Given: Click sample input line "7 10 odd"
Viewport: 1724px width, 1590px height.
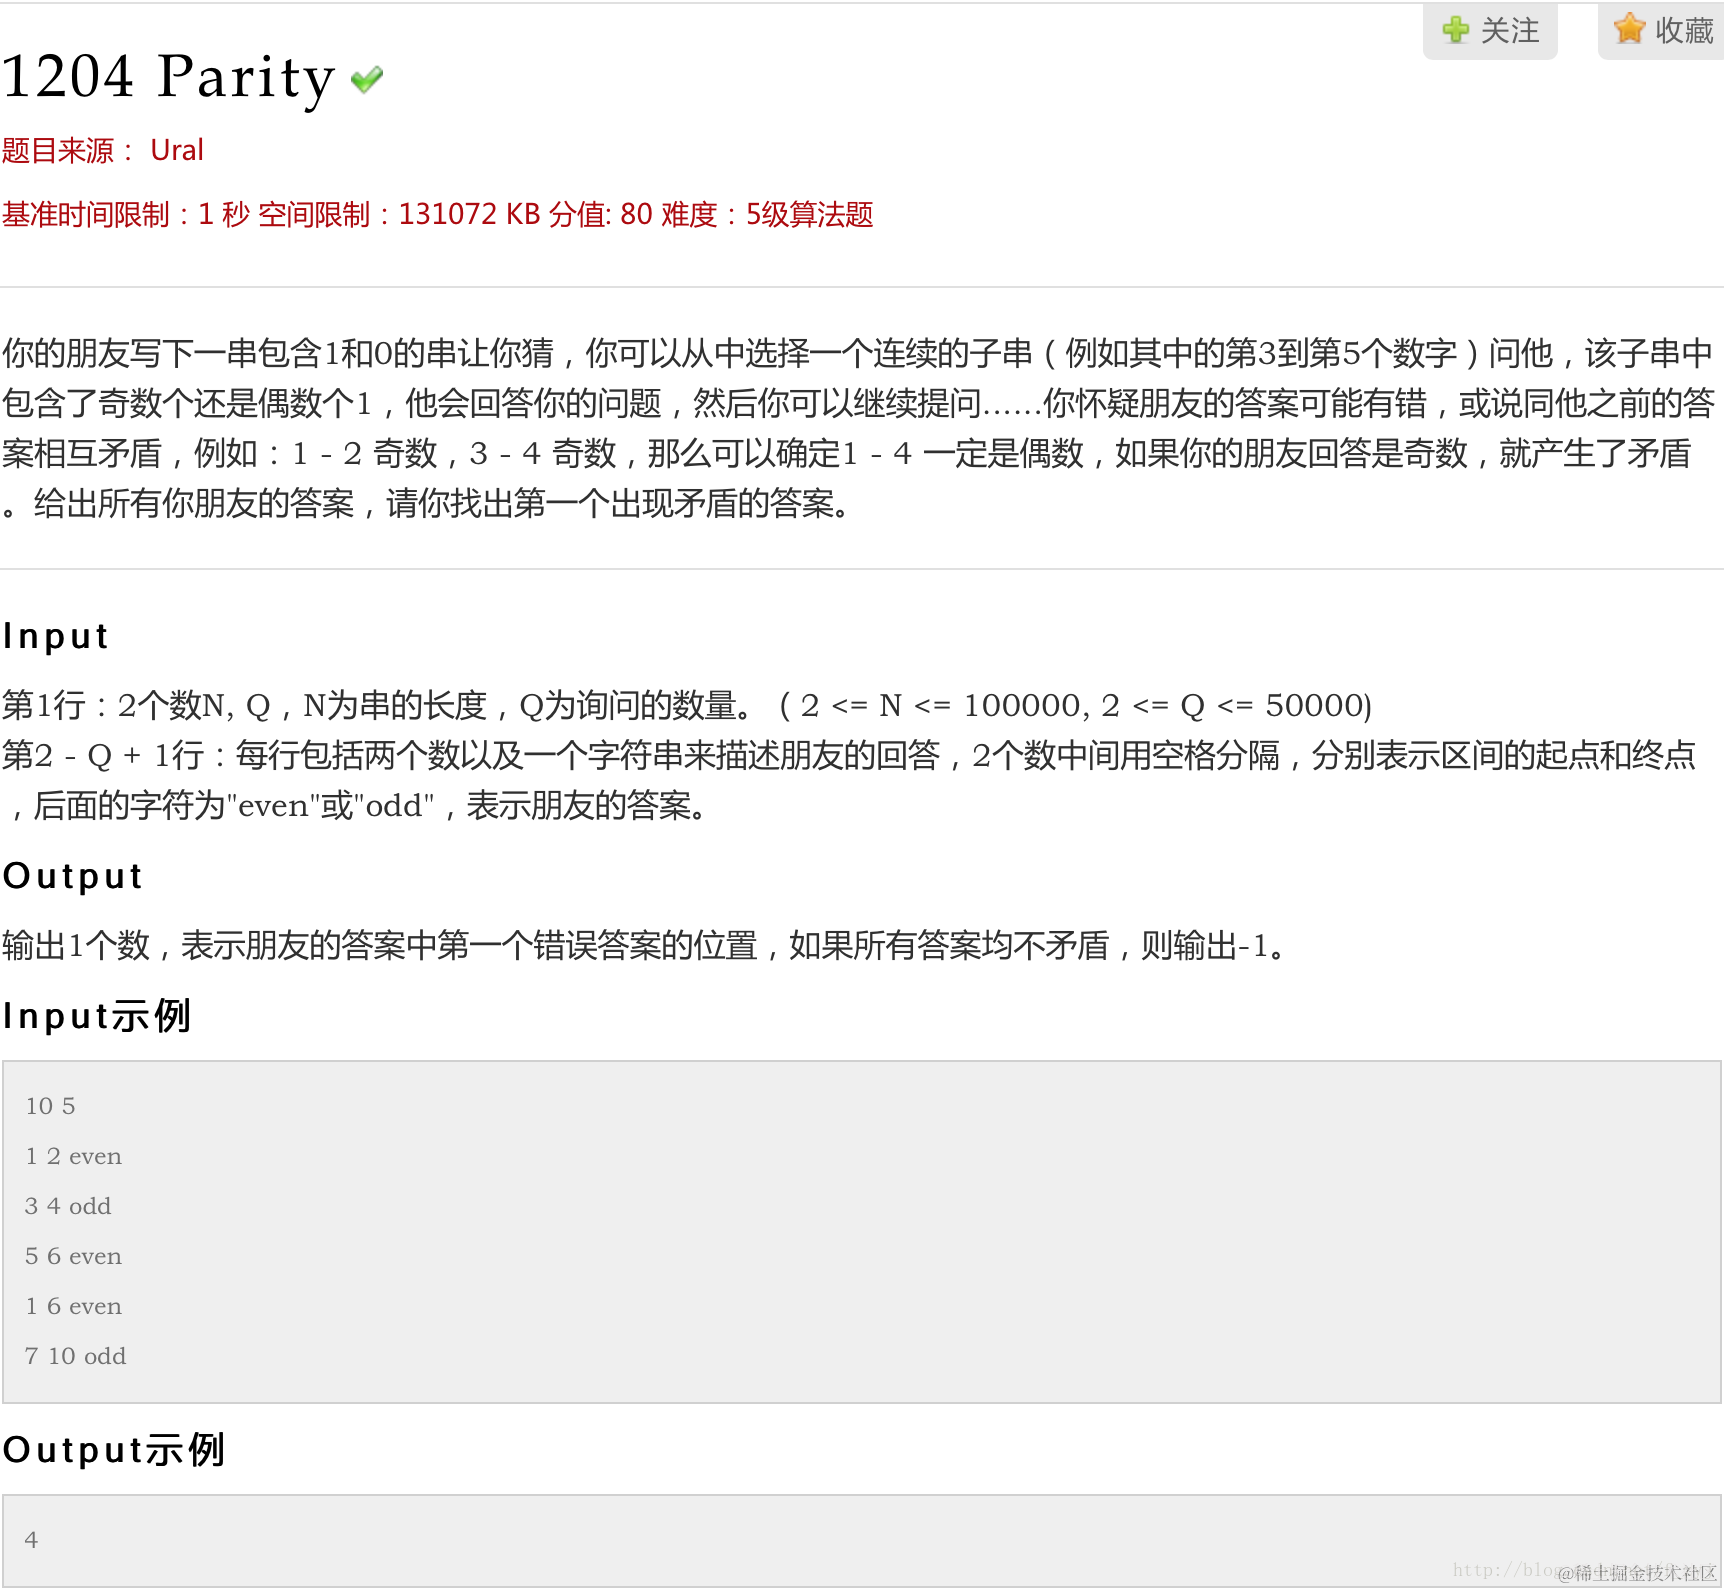Looking at the screenshot, I should pyautogui.click(x=75, y=1356).
